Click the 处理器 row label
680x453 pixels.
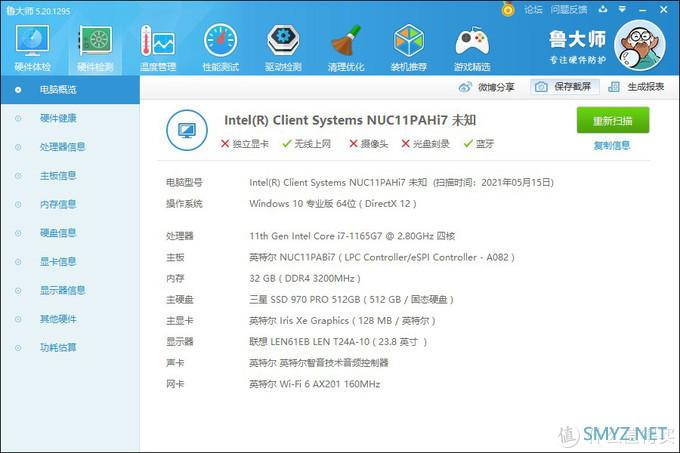click(x=180, y=236)
